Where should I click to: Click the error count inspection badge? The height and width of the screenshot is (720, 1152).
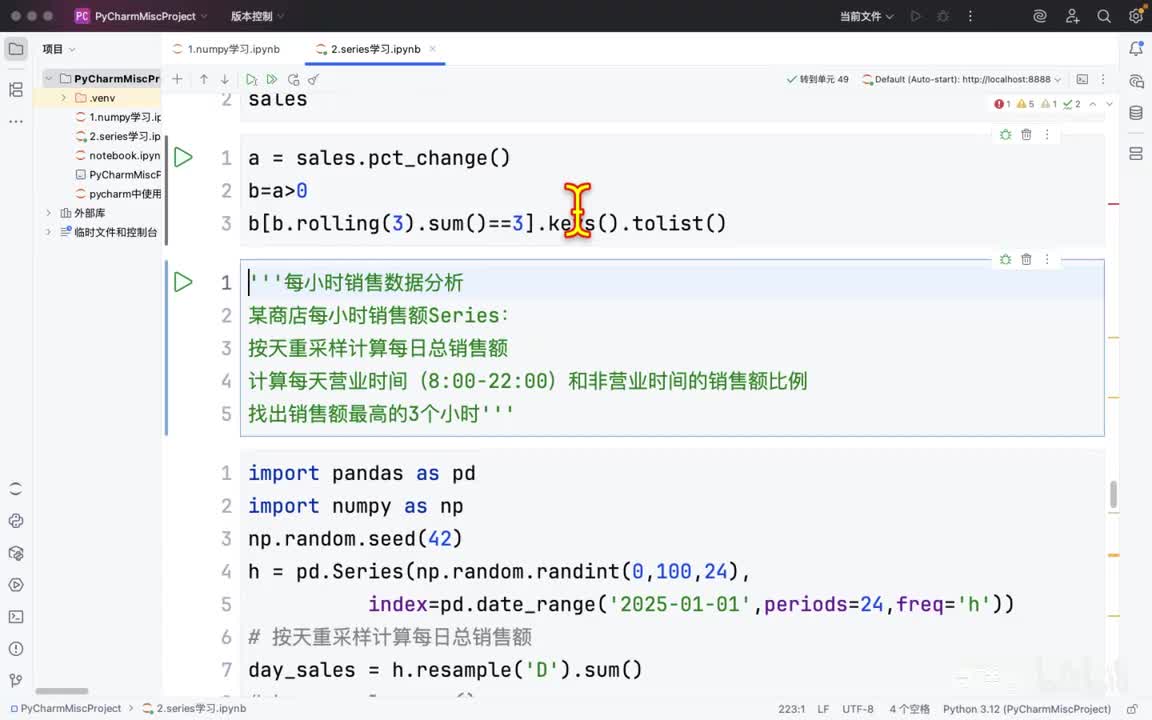click(x=1003, y=104)
